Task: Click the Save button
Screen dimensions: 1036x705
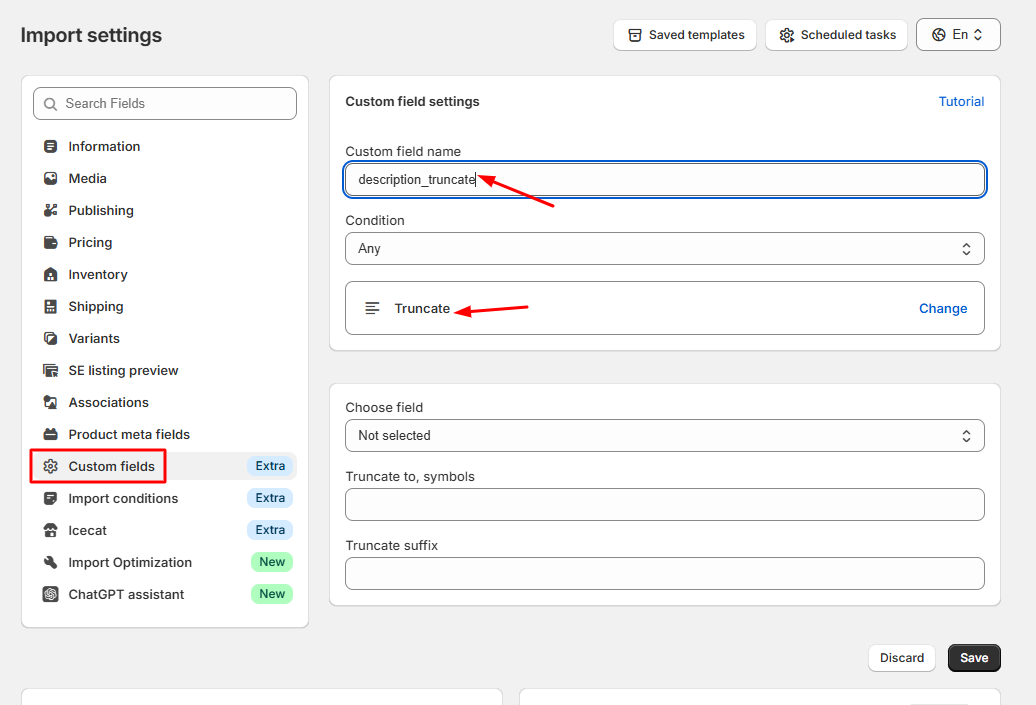Action: pos(974,658)
